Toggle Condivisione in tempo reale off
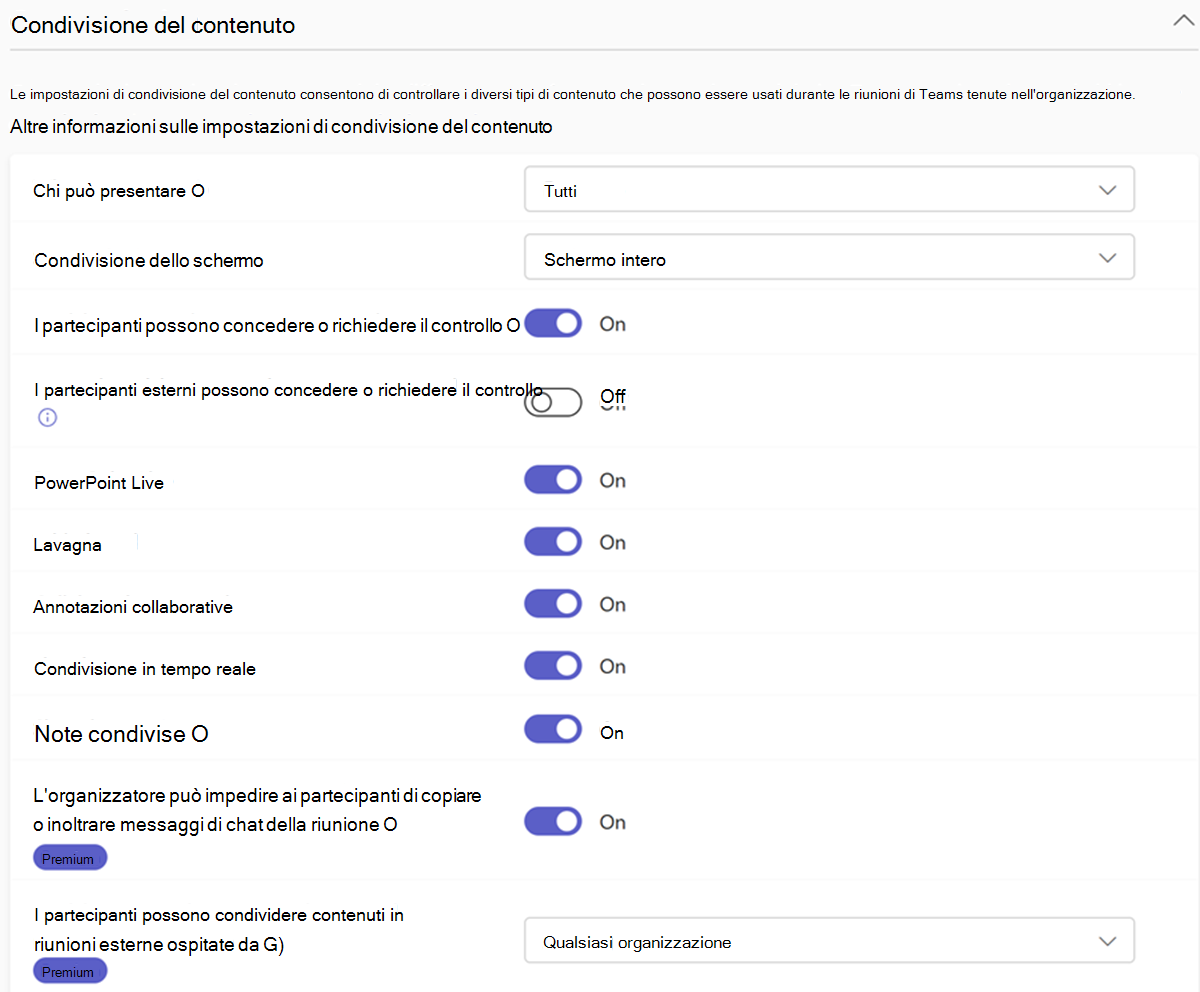Screen dimensions: 1200x992 point(553,666)
